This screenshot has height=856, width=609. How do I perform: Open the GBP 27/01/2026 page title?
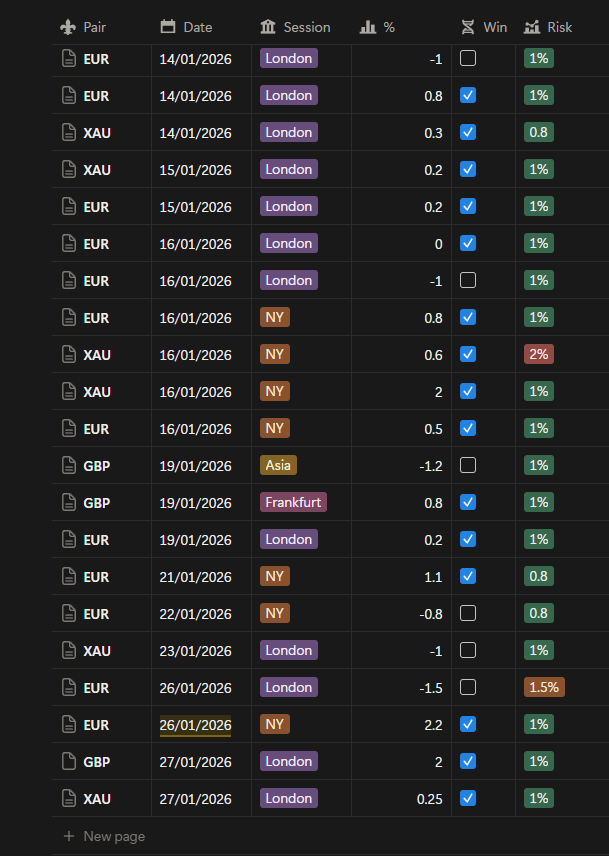(x=97, y=762)
